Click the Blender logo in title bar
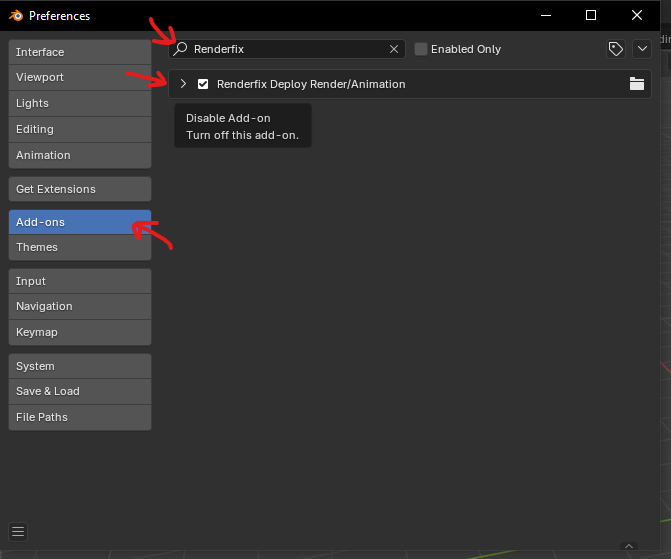Viewport: 671px width, 559px height. [16, 16]
